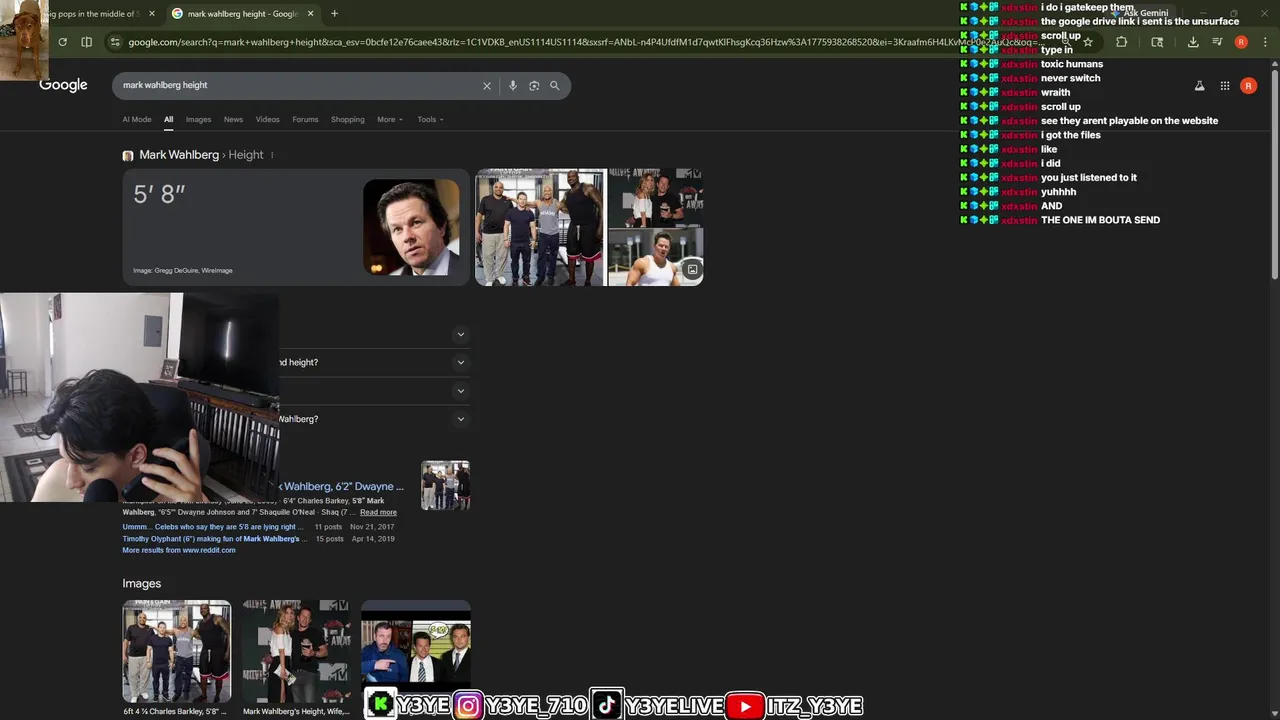1280x720 pixels.
Task: Click the Images section heading
Action: tap(142, 583)
